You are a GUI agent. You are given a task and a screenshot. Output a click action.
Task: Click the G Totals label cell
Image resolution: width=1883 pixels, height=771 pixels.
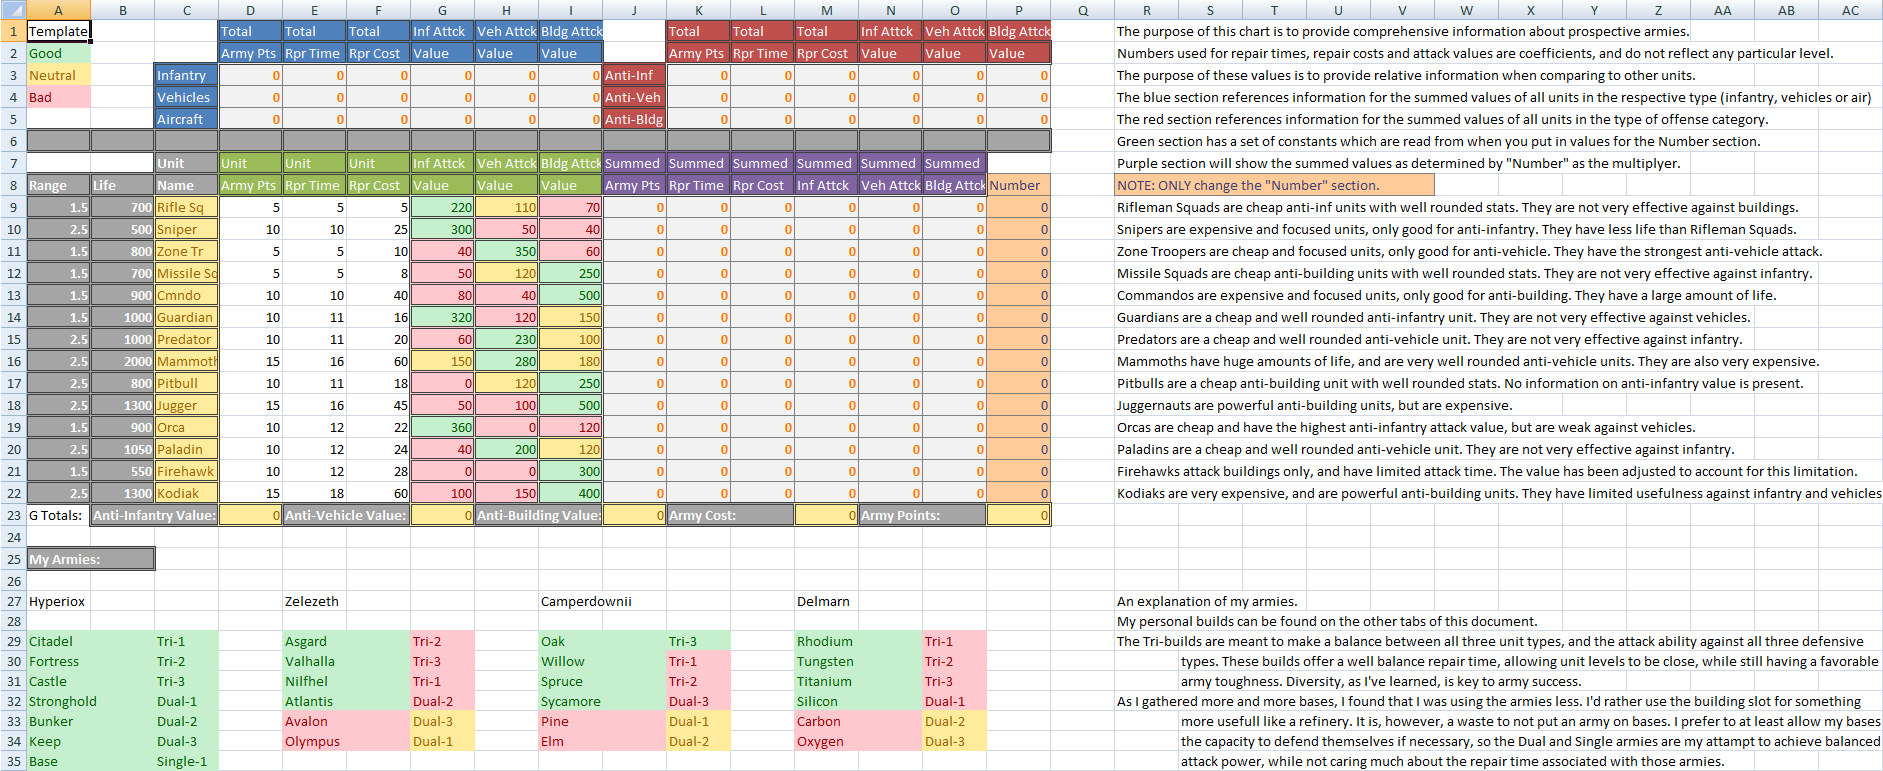(x=58, y=515)
